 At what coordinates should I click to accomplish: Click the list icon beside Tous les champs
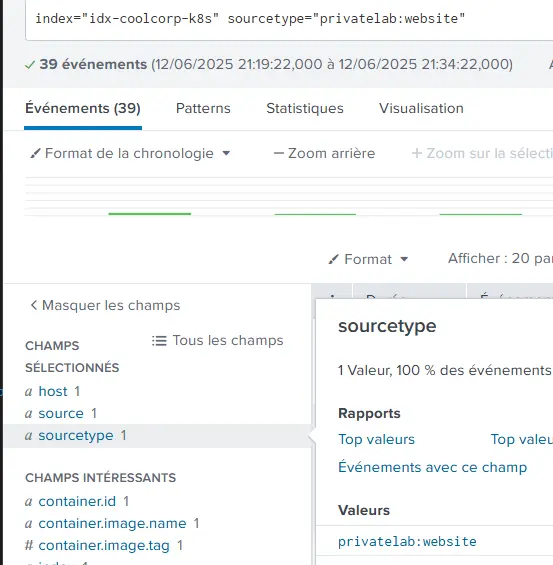159,341
